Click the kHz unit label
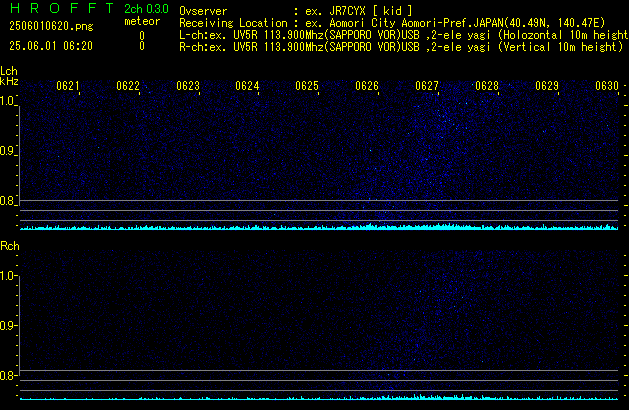Screen dimensions: 629x410 tap(9, 81)
